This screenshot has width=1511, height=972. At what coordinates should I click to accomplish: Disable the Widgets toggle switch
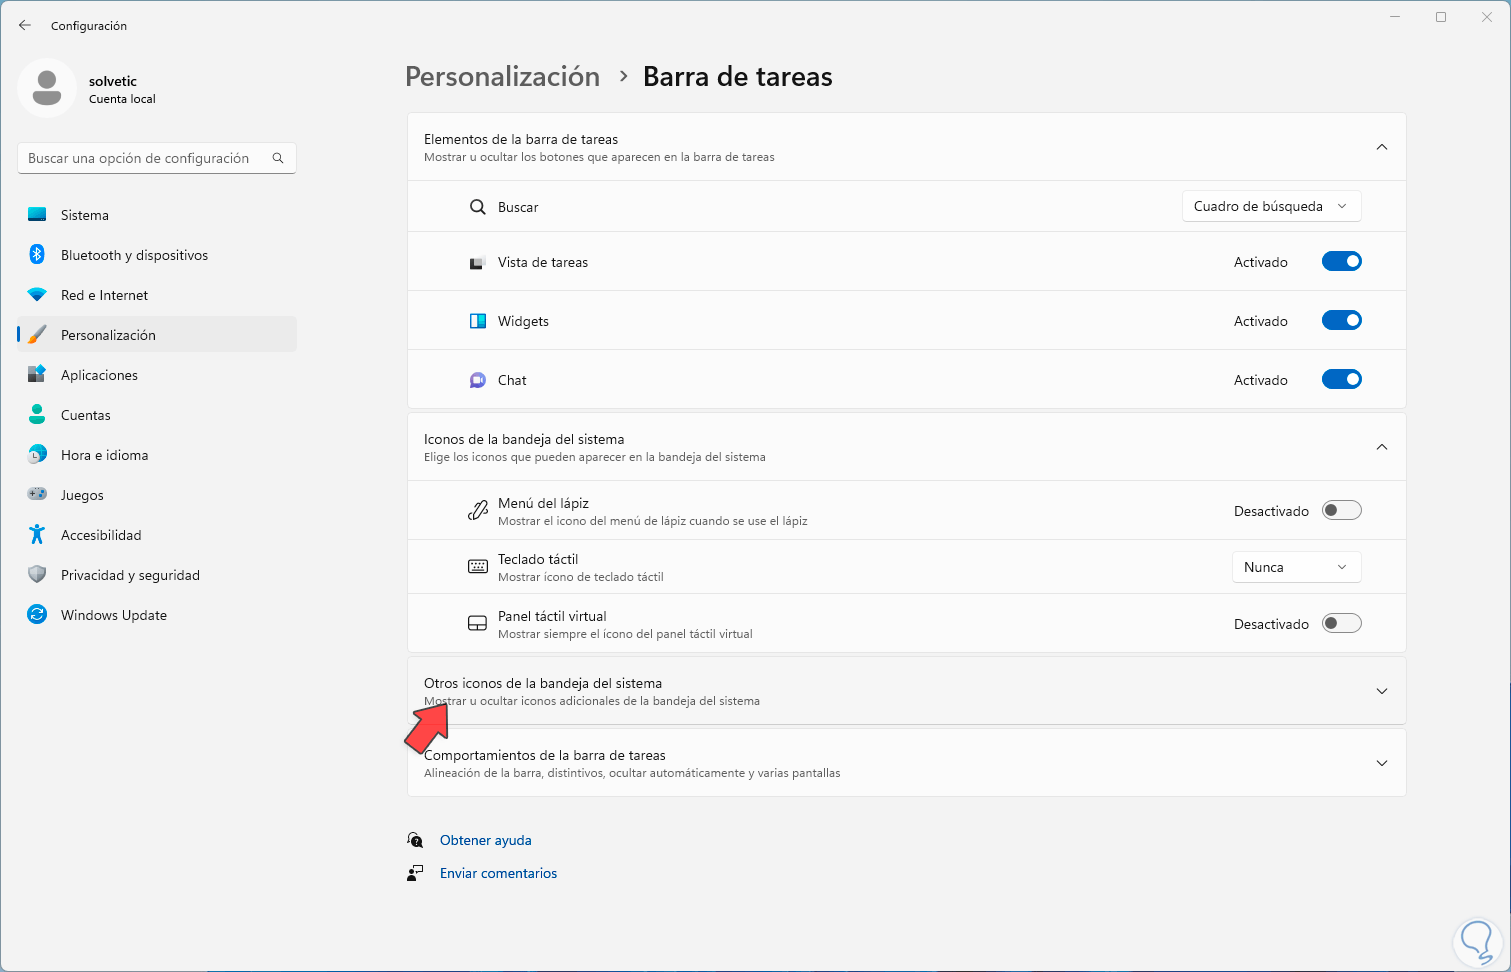pos(1341,321)
